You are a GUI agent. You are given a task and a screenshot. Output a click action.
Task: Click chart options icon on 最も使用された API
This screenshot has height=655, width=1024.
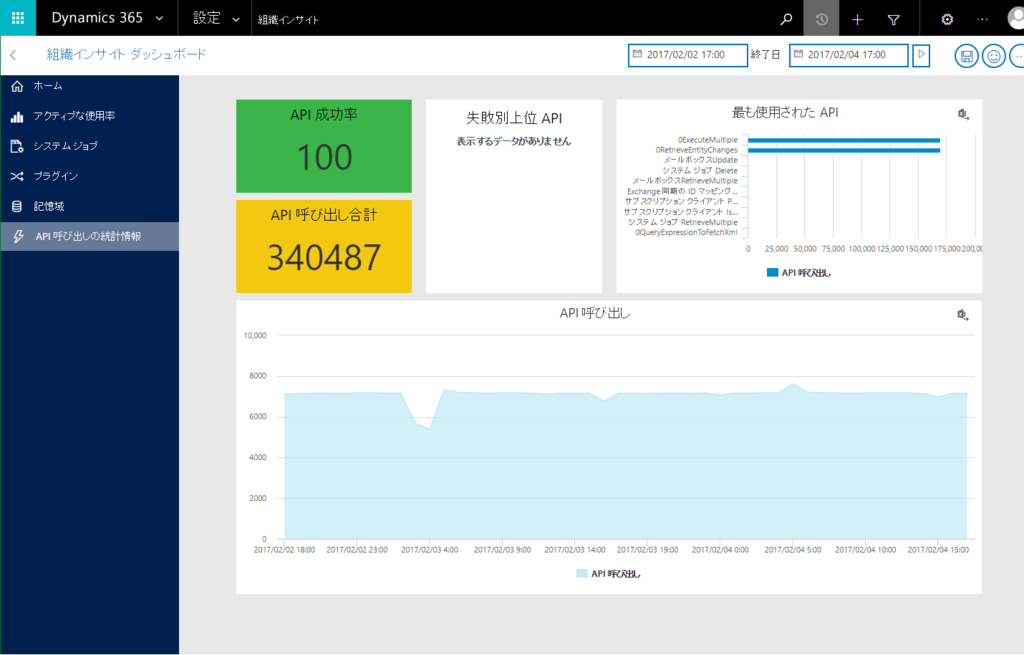[963, 114]
